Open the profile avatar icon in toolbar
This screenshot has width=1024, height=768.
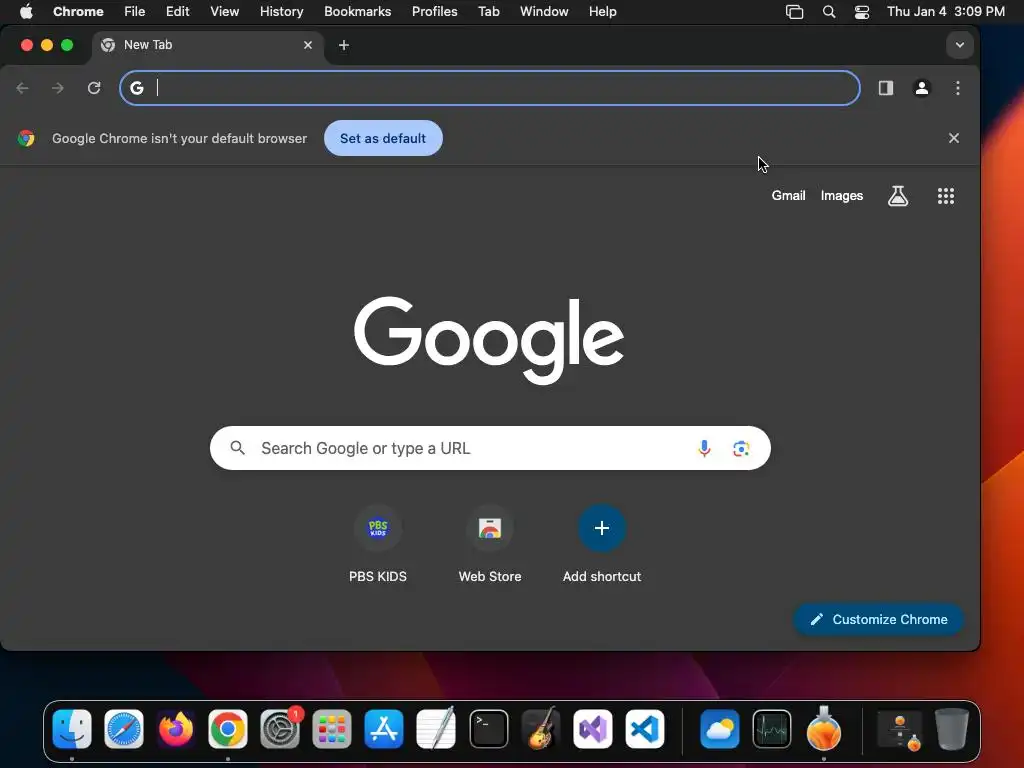tap(921, 88)
